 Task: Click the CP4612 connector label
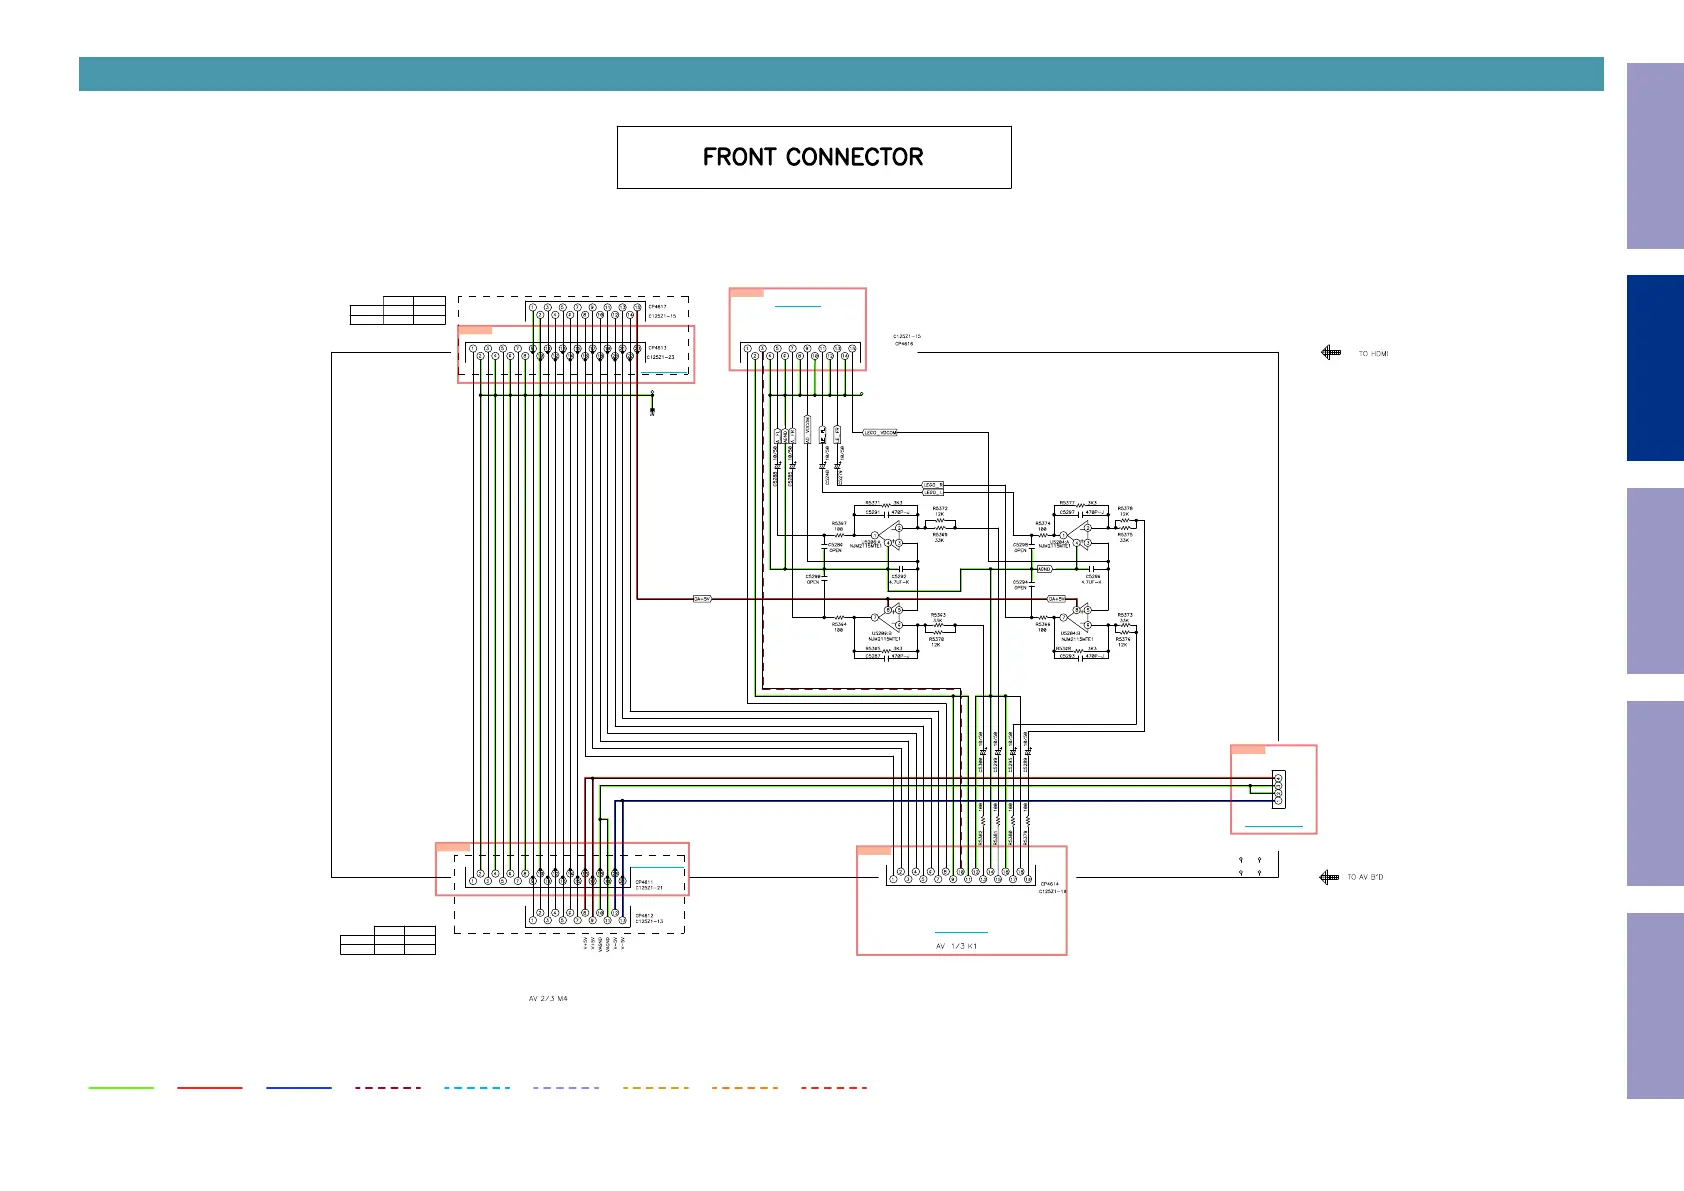(645, 915)
